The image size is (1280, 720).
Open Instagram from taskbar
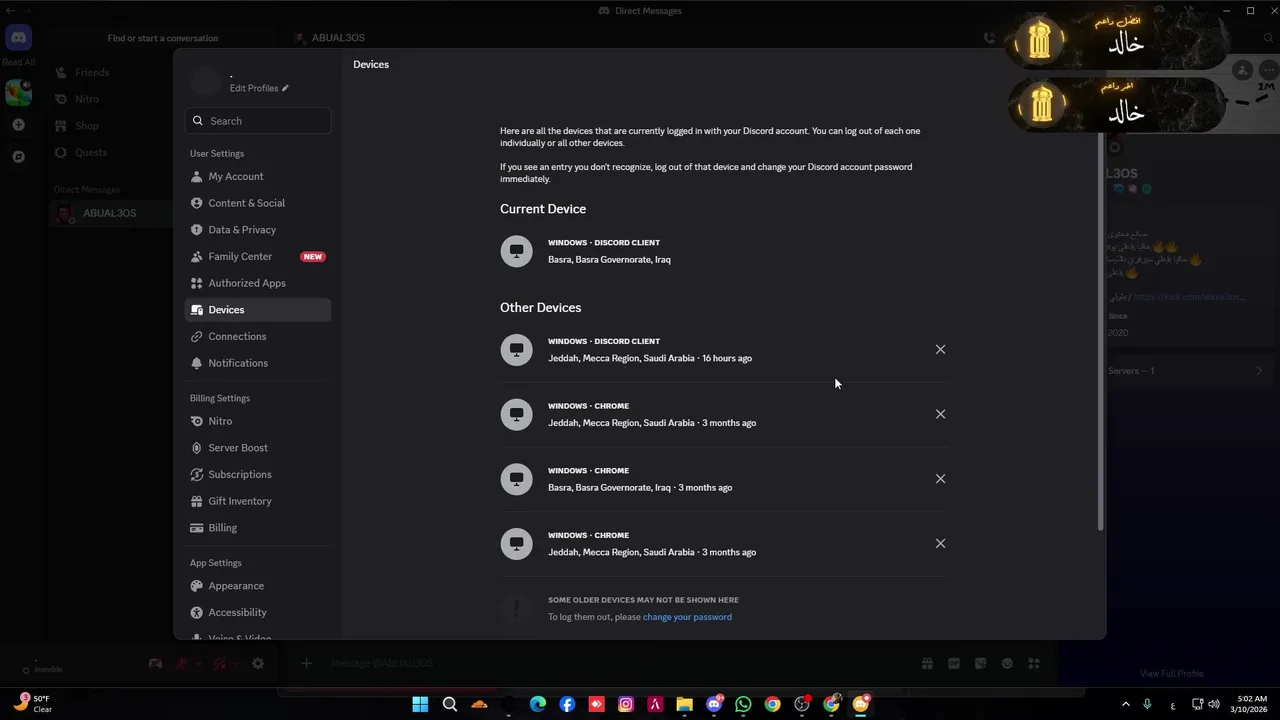(626, 704)
